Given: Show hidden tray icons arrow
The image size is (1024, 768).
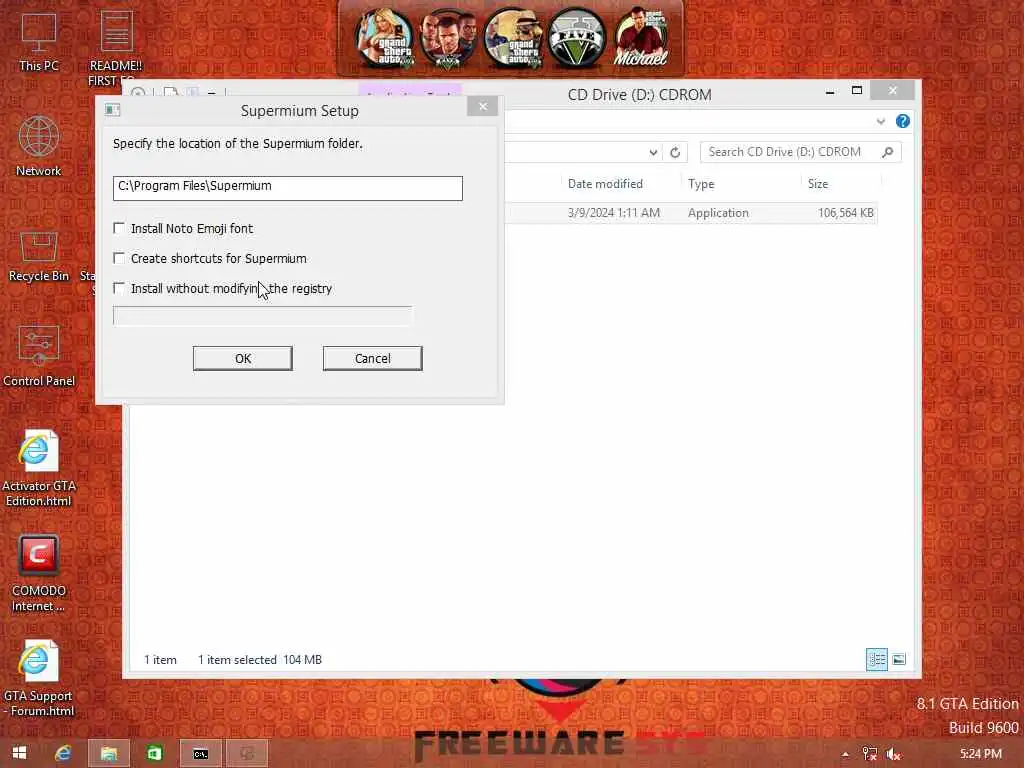Looking at the screenshot, I should [x=845, y=754].
